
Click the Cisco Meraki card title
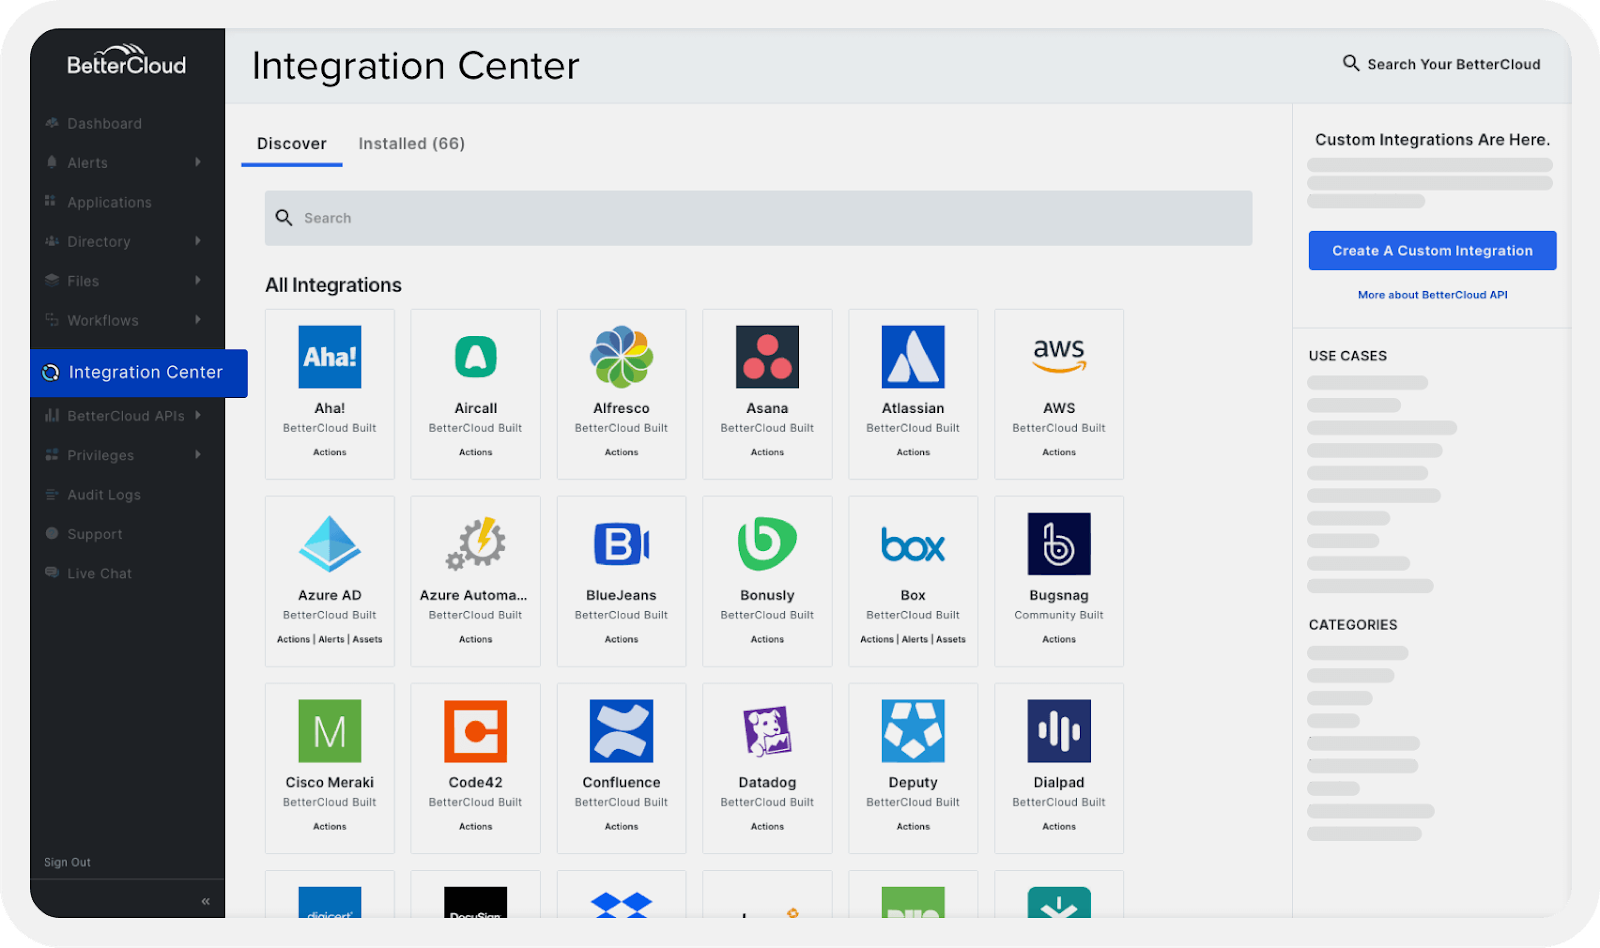pos(330,782)
